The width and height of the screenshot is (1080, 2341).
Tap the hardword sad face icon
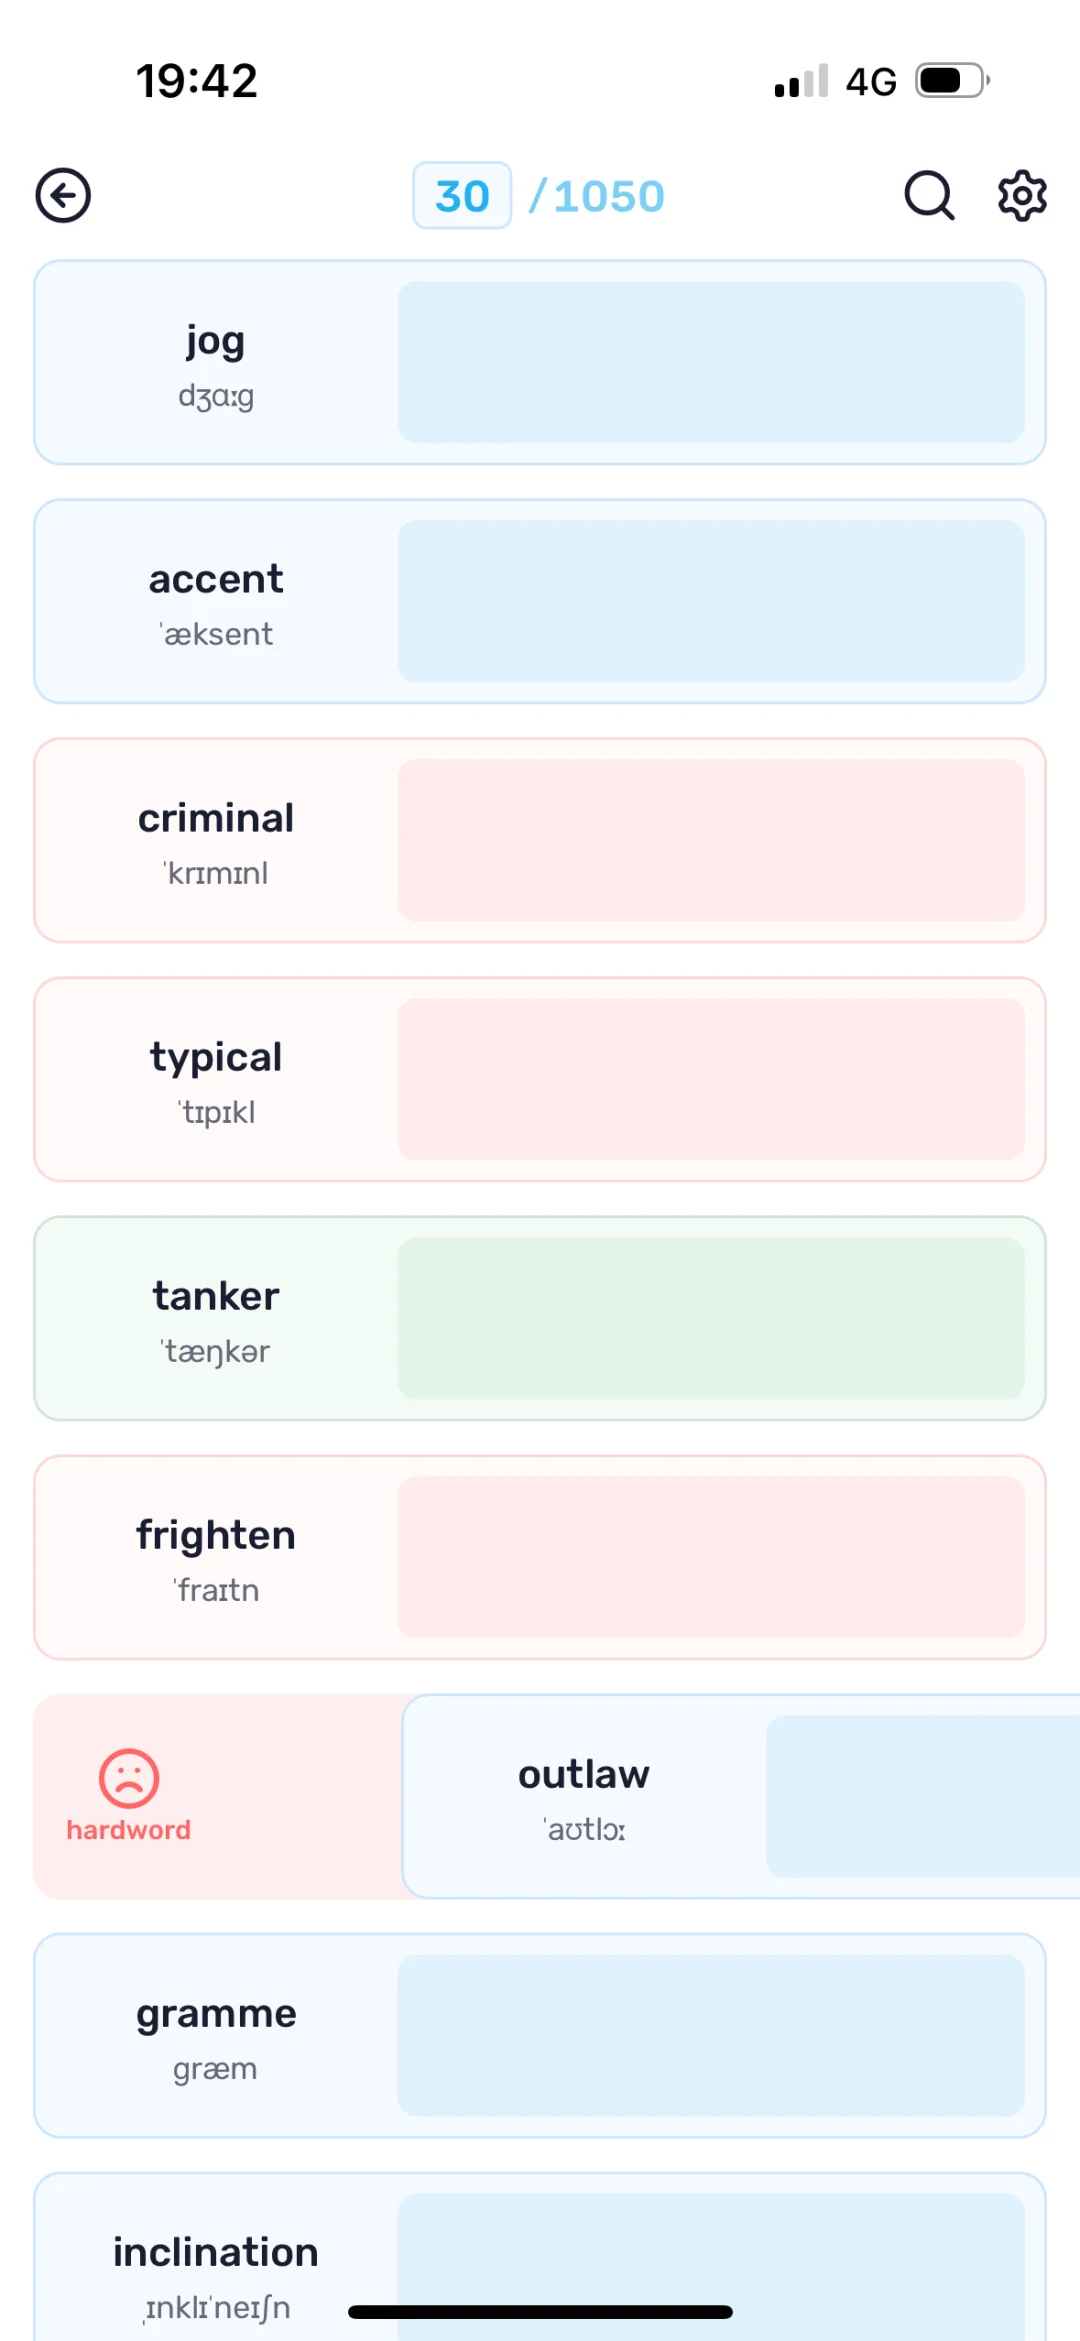[129, 1778]
